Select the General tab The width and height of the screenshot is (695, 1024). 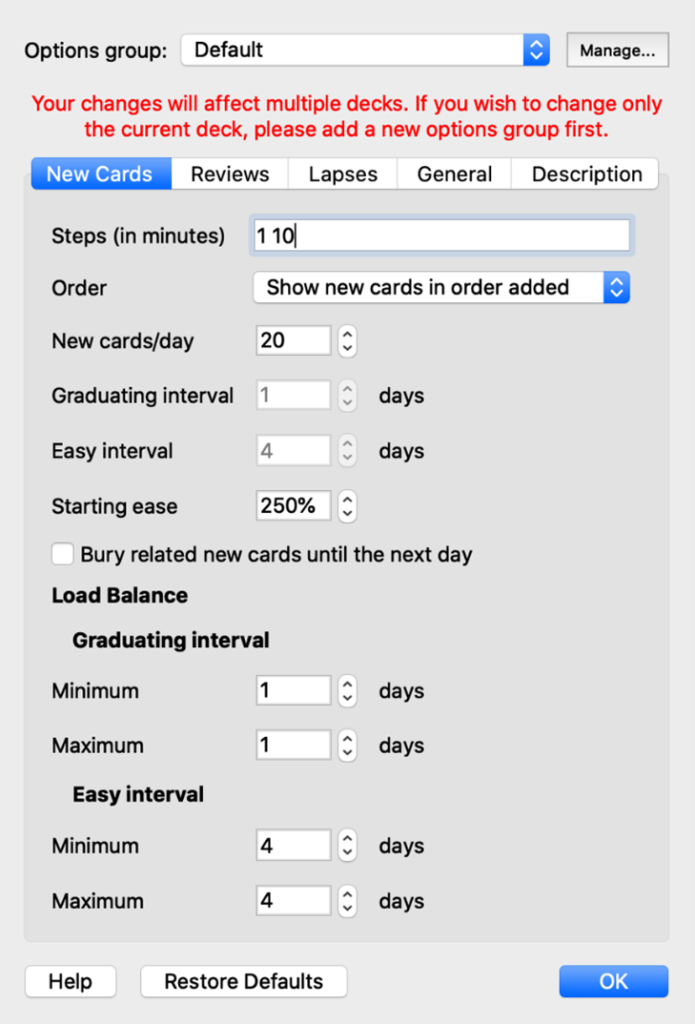[454, 174]
